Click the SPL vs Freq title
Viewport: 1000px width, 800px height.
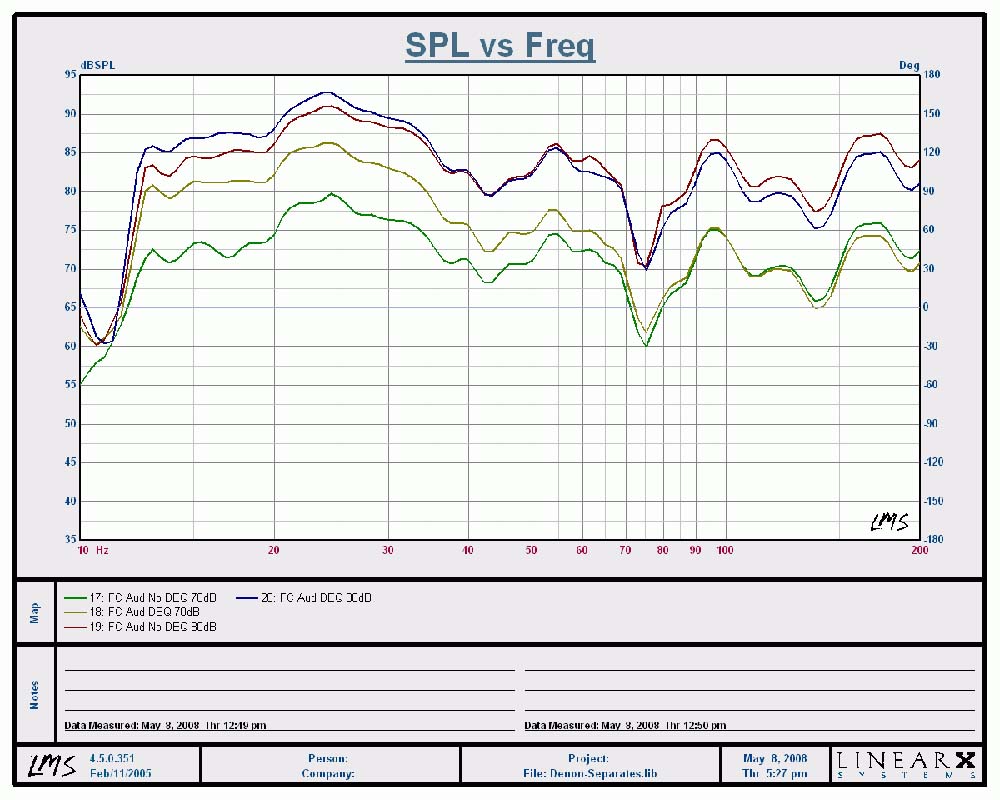tap(500, 46)
